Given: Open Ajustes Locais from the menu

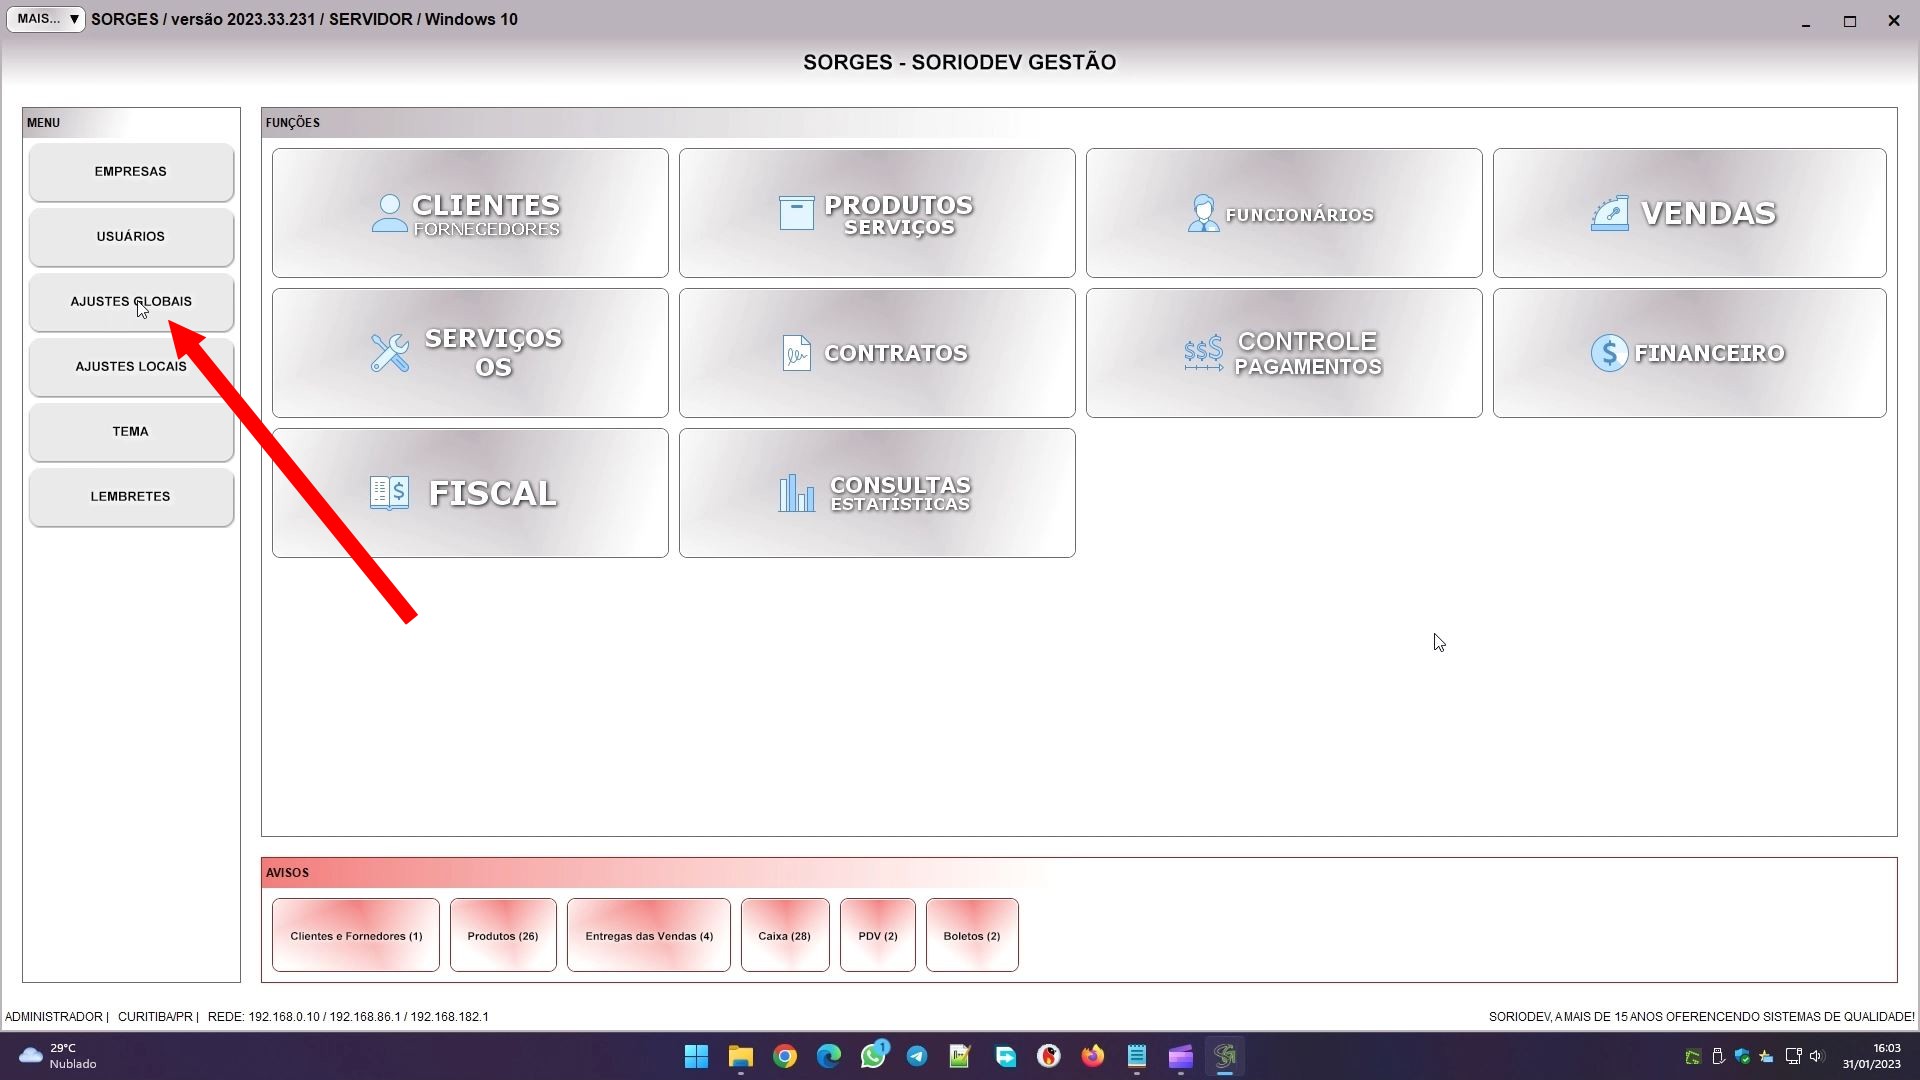Looking at the screenshot, I should tap(131, 367).
